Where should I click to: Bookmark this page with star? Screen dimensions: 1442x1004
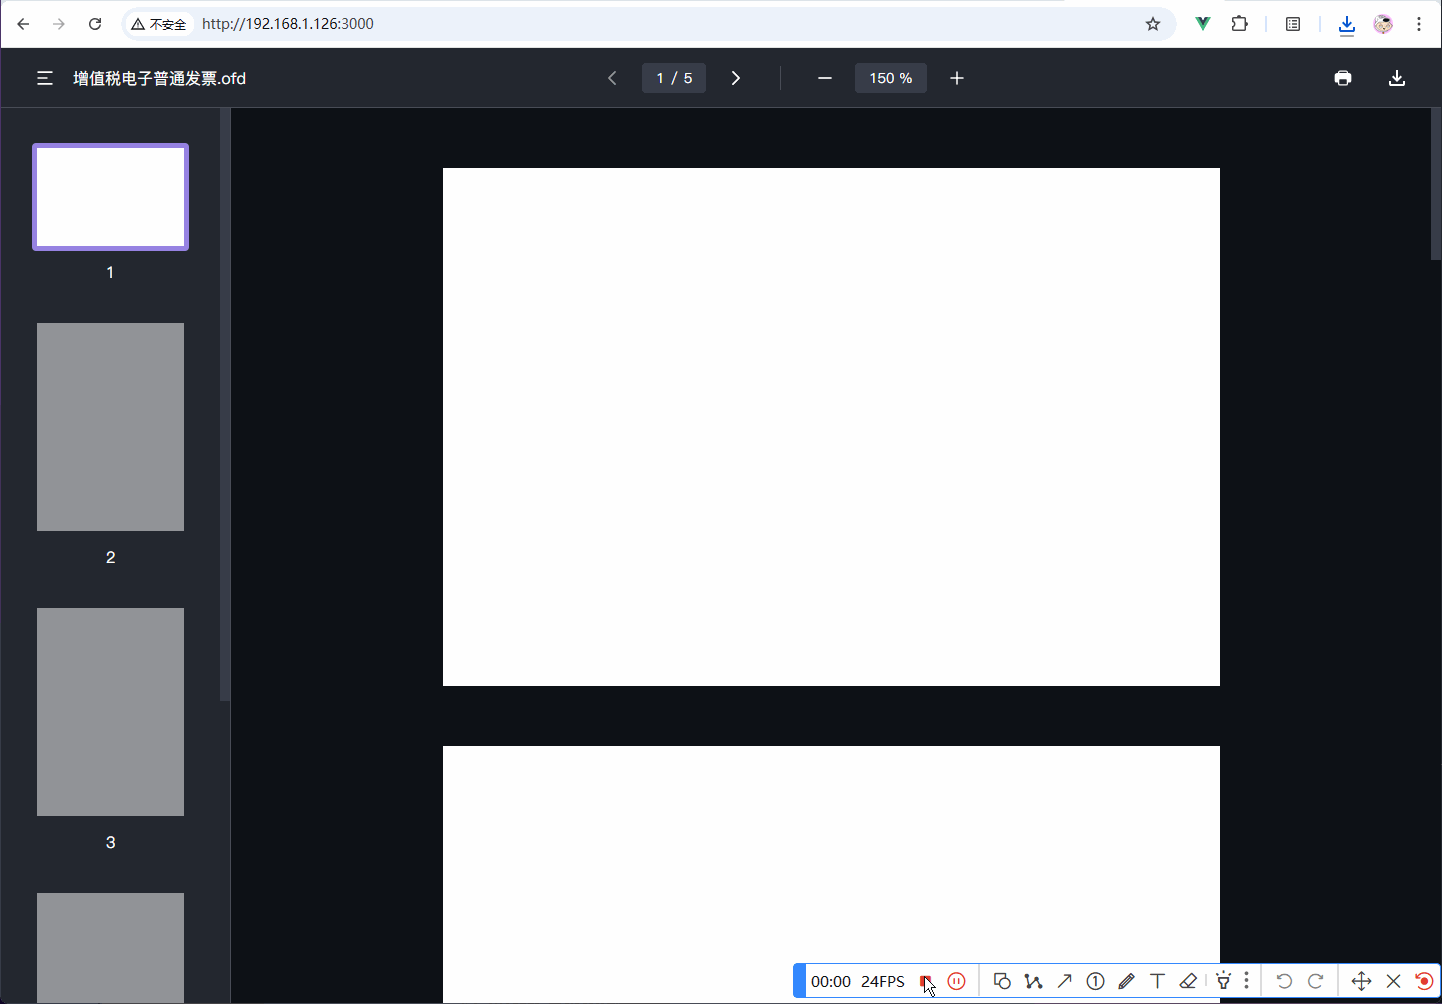pyautogui.click(x=1153, y=24)
